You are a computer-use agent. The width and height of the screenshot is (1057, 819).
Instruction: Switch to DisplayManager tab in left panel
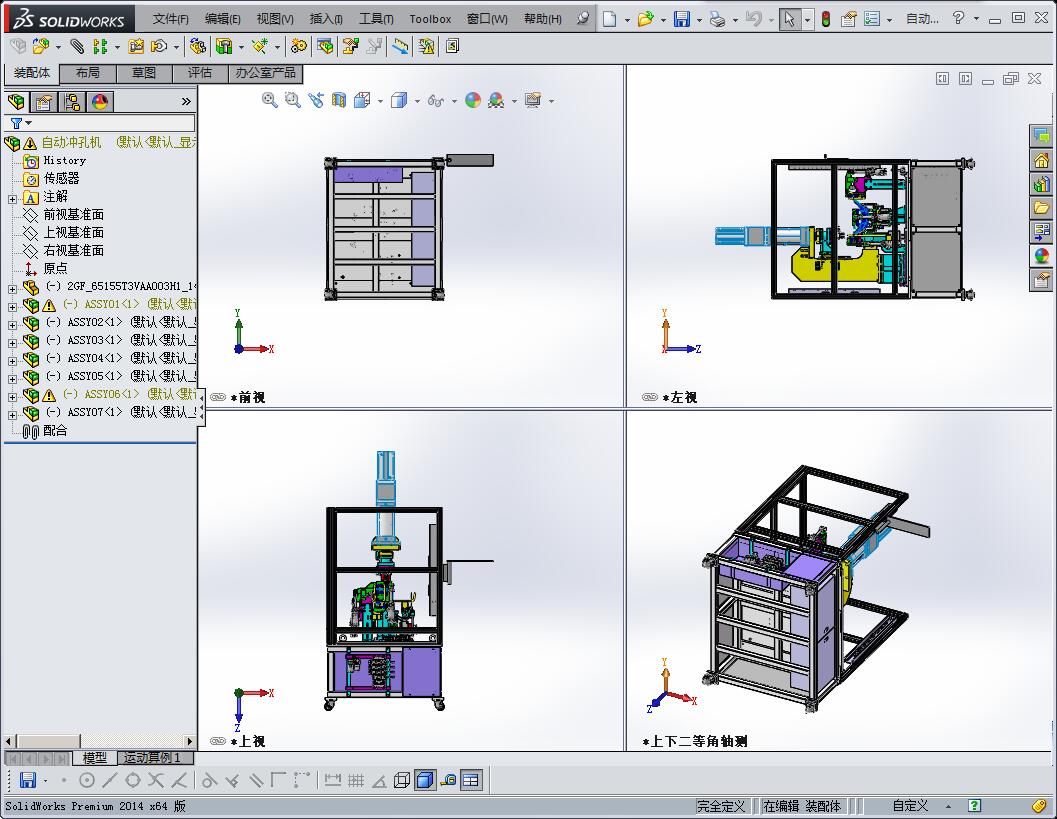click(x=100, y=102)
